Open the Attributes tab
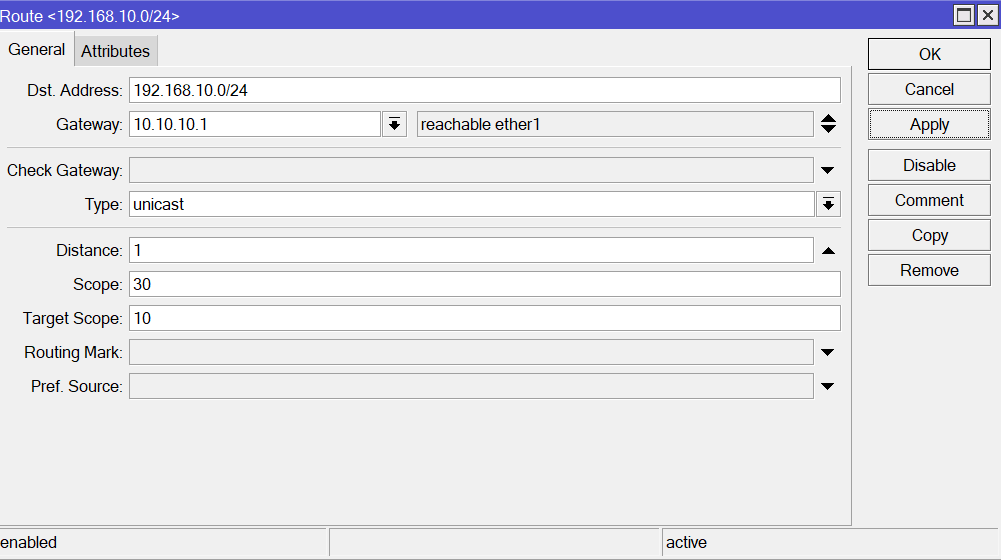This screenshot has height=560, width=1001. [116, 51]
